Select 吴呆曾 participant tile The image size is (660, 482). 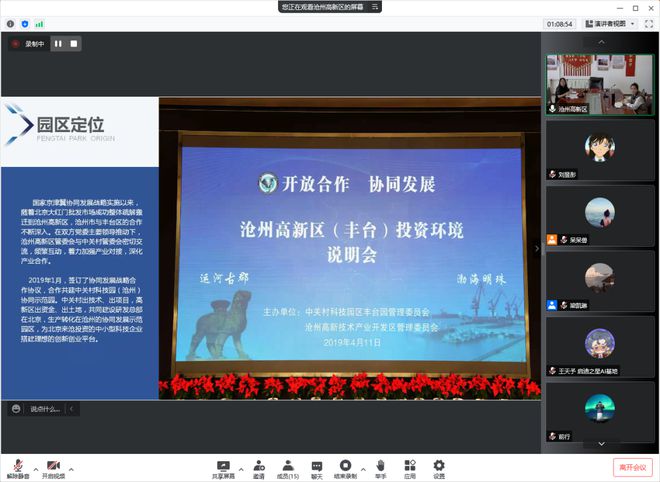pos(600,216)
